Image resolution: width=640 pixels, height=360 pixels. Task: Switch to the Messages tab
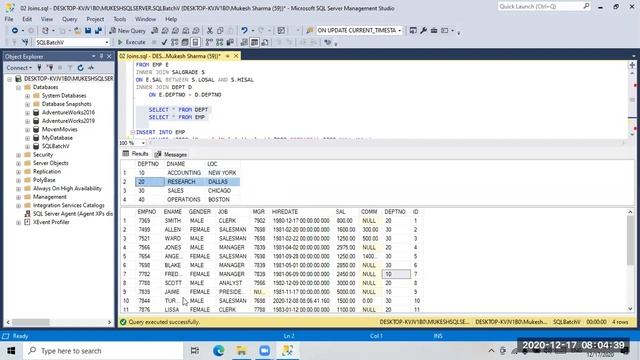click(171, 154)
